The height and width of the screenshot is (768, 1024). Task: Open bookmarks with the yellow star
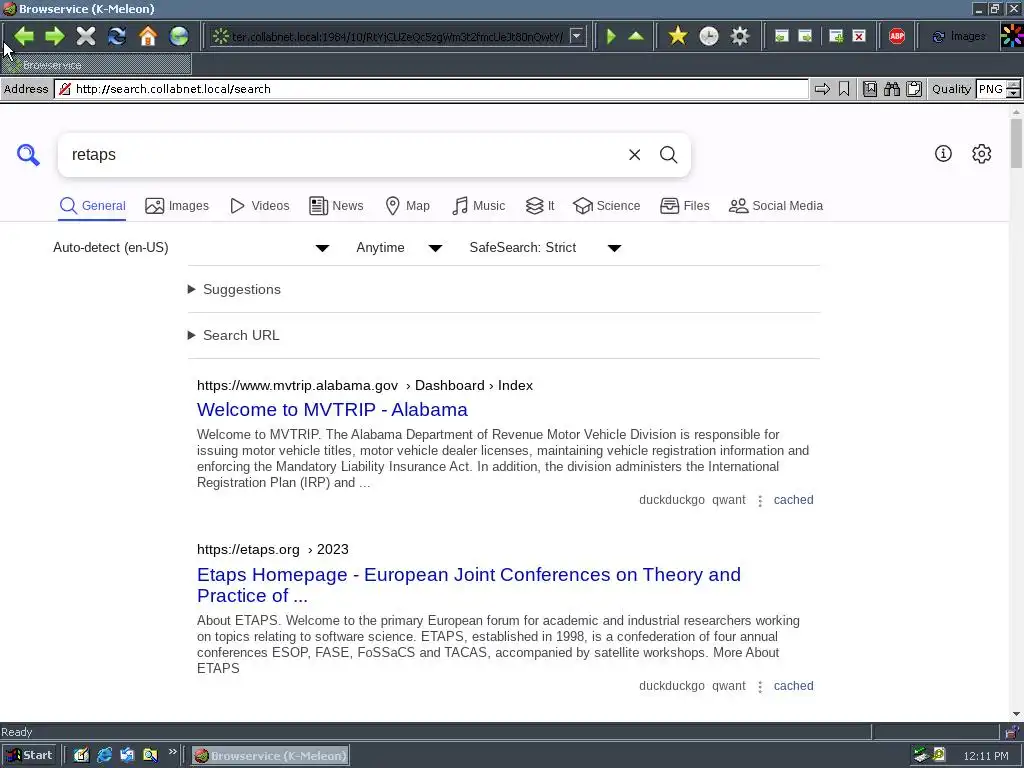(678, 36)
